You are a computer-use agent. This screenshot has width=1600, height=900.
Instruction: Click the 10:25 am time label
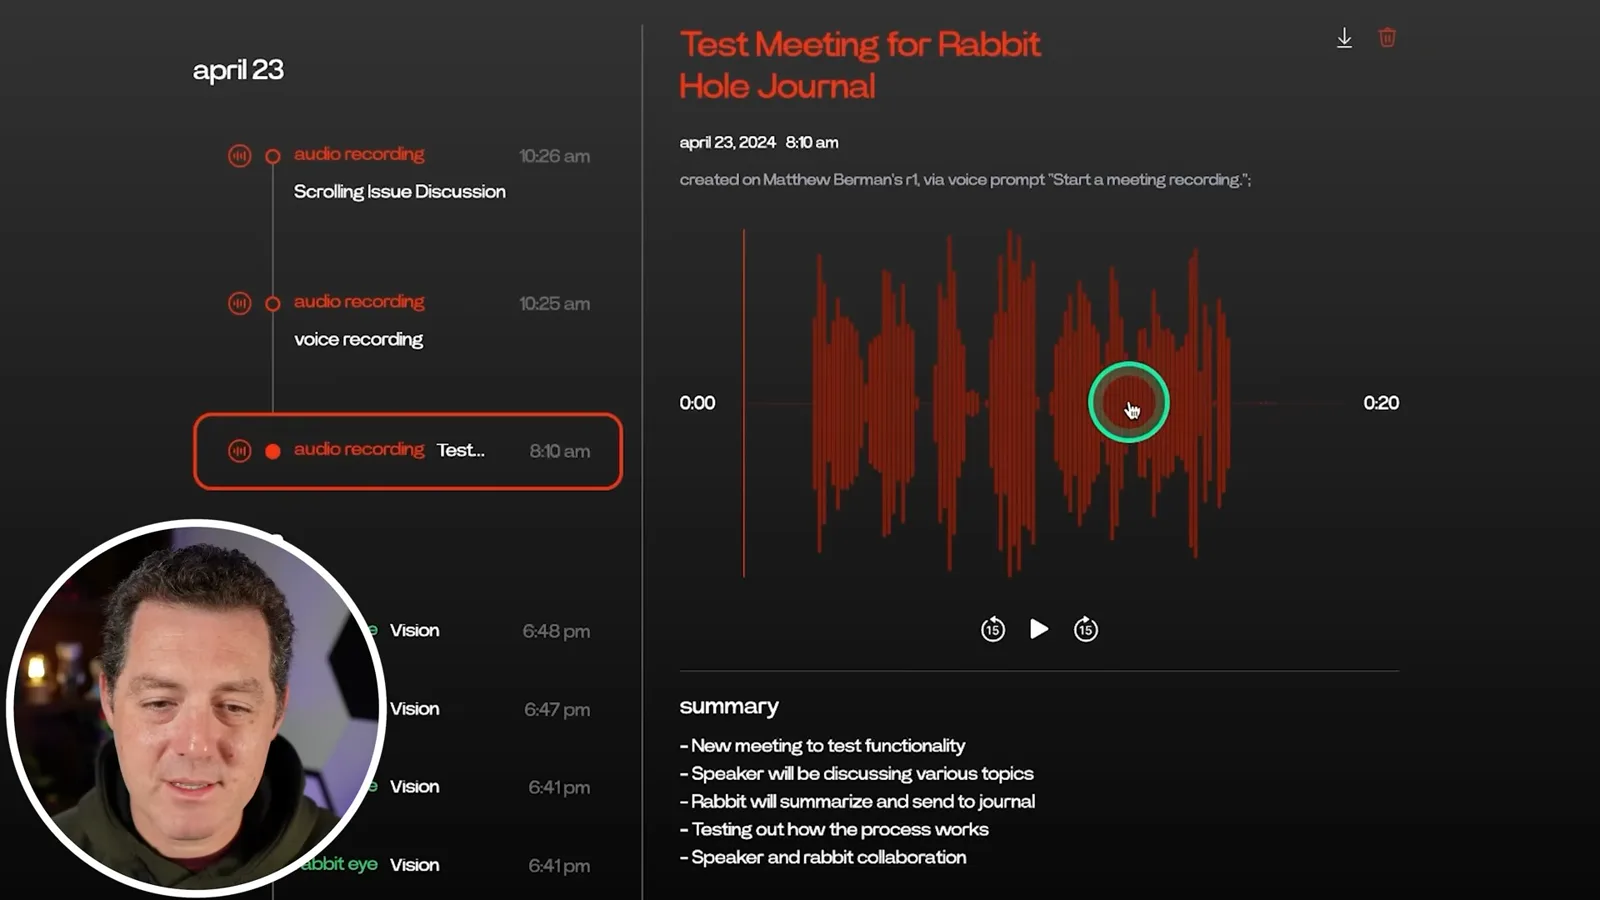point(554,303)
